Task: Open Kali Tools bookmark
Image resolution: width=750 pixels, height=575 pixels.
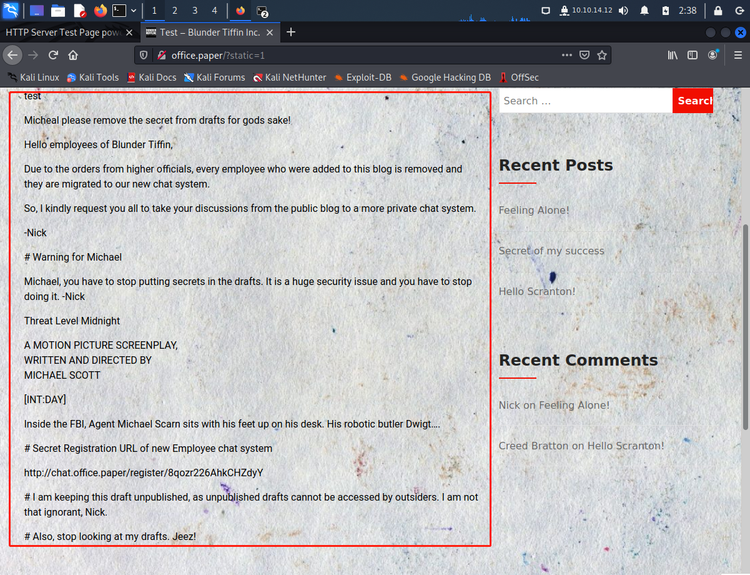Action: 93,77
